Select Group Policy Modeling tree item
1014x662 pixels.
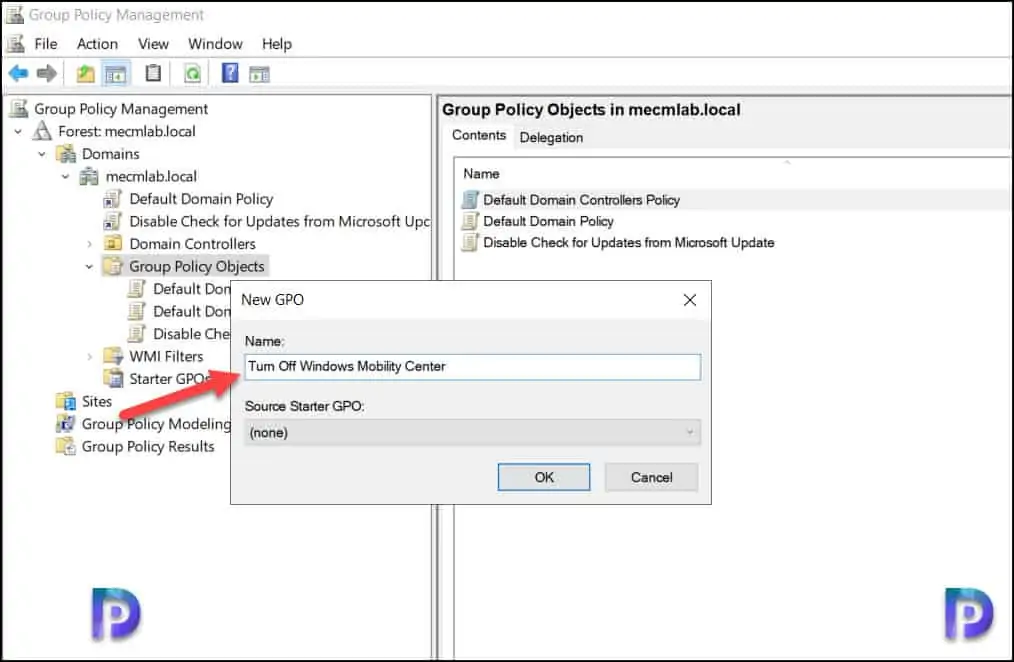156,424
